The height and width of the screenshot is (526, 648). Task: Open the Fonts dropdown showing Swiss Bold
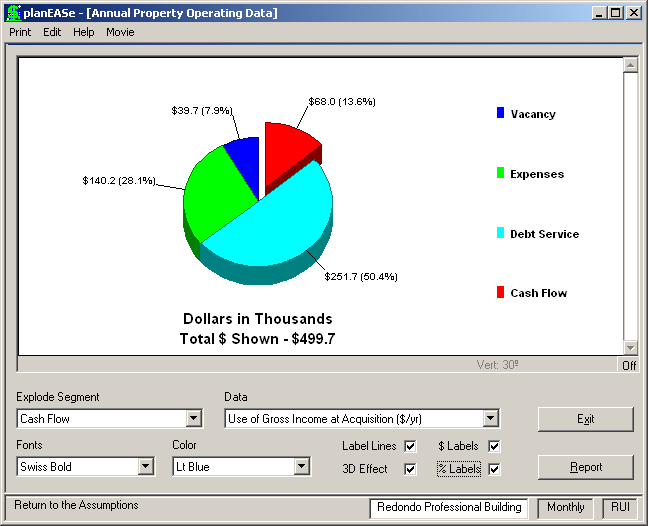pos(145,466)
